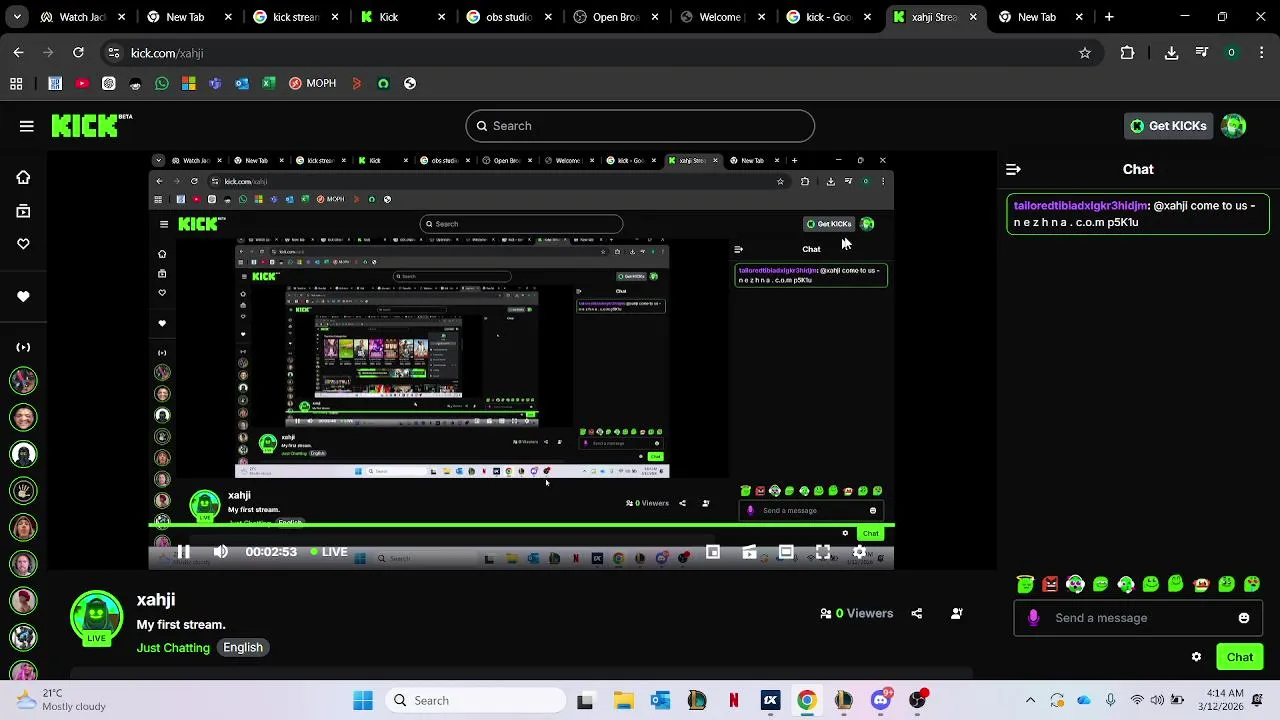The image size is (1280, 720).
Task: Open Netflix from taskbar
Action: tap(733, 701)
